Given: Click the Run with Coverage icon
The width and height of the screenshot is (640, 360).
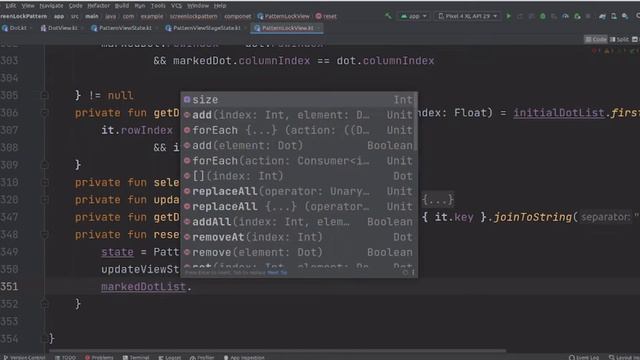Looking at the screenshot, I should click(554, 16).
